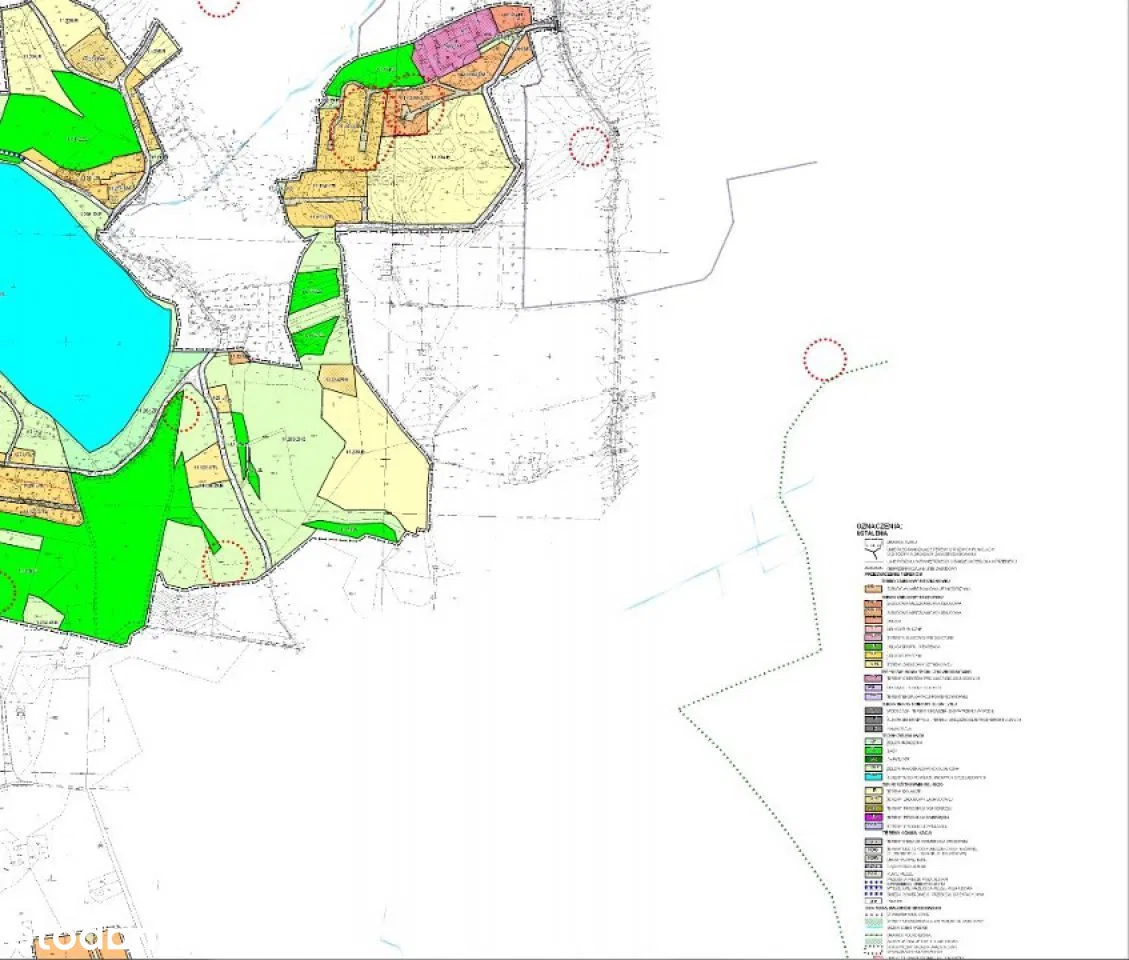Click the small orange parcel above the yellow field
The width and height of the screenshot is (1129, 960).
click(x=338, y=379)
